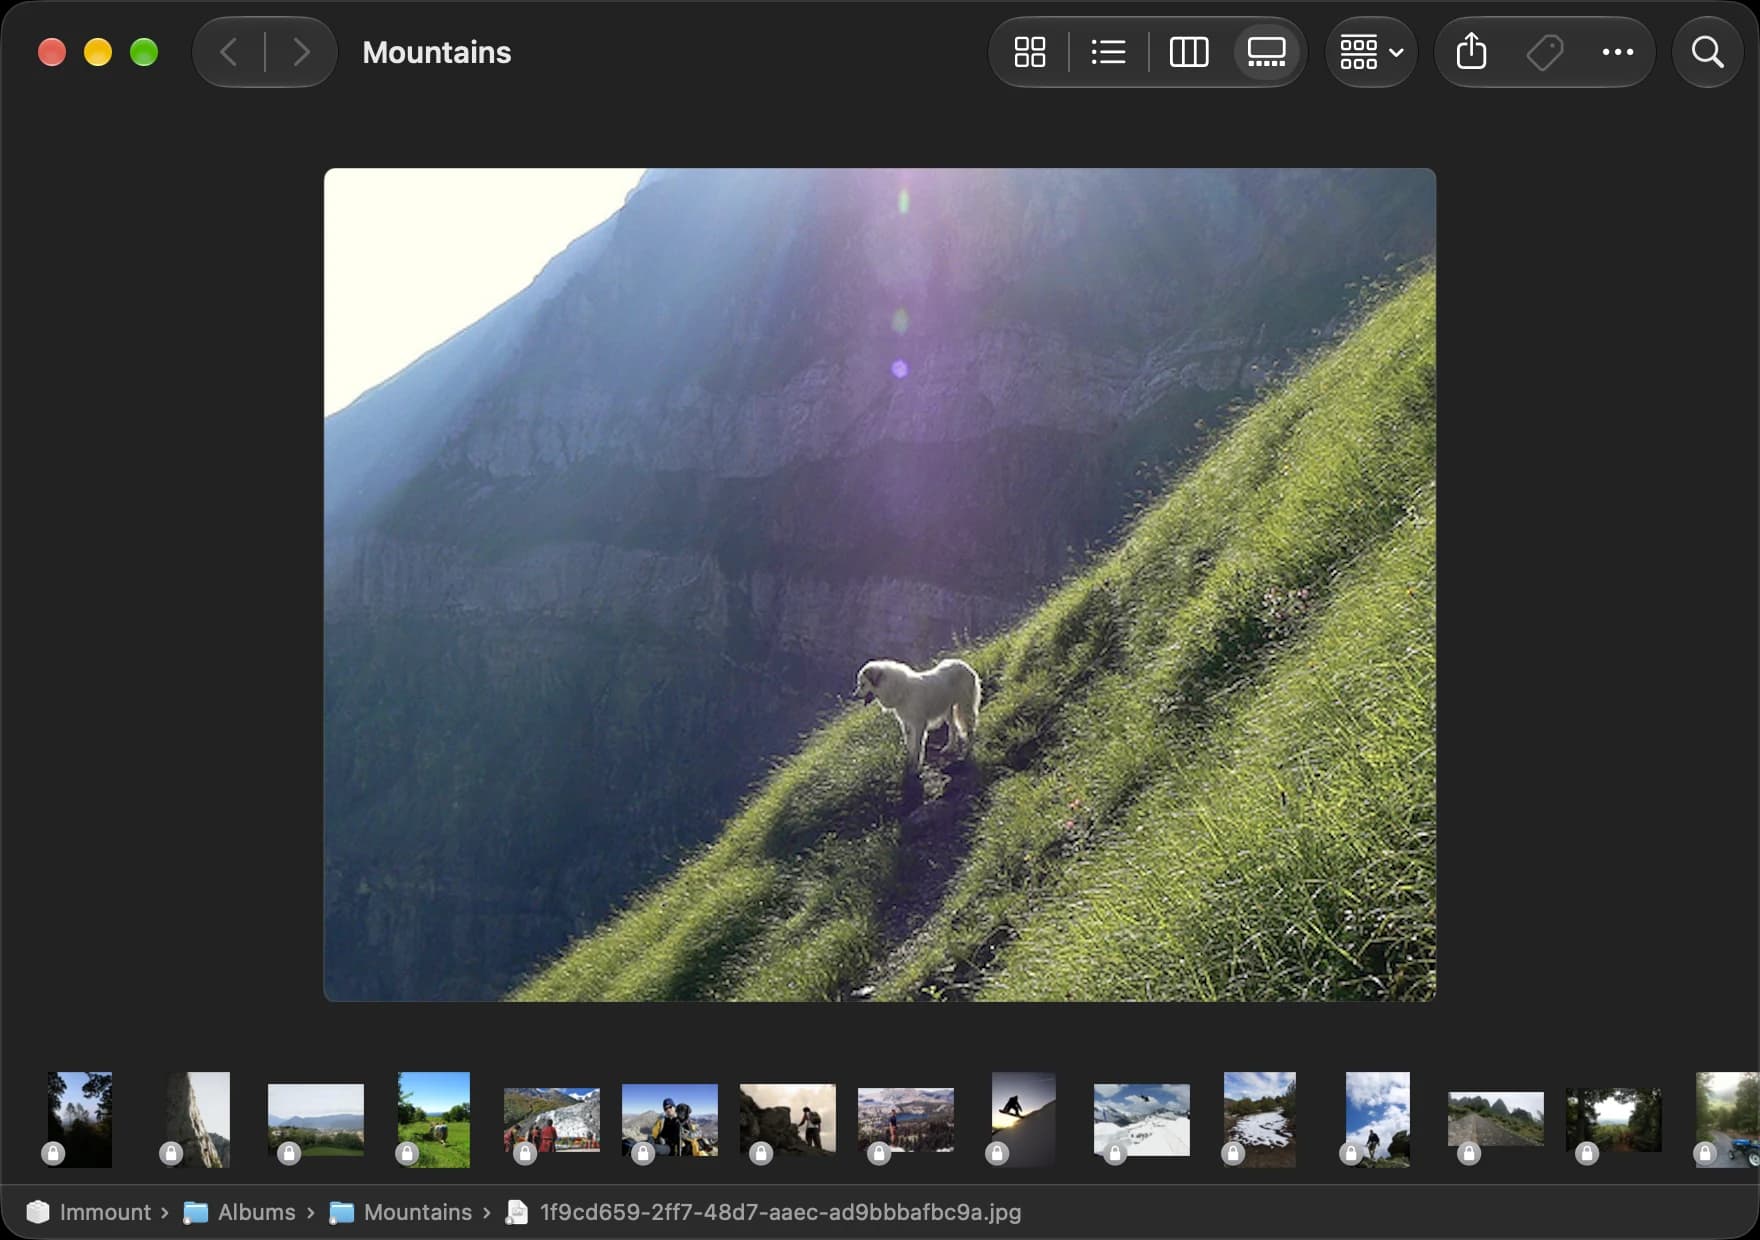
Task: Select the distant valley landscape thumbnail
Action: (316, 1120)
